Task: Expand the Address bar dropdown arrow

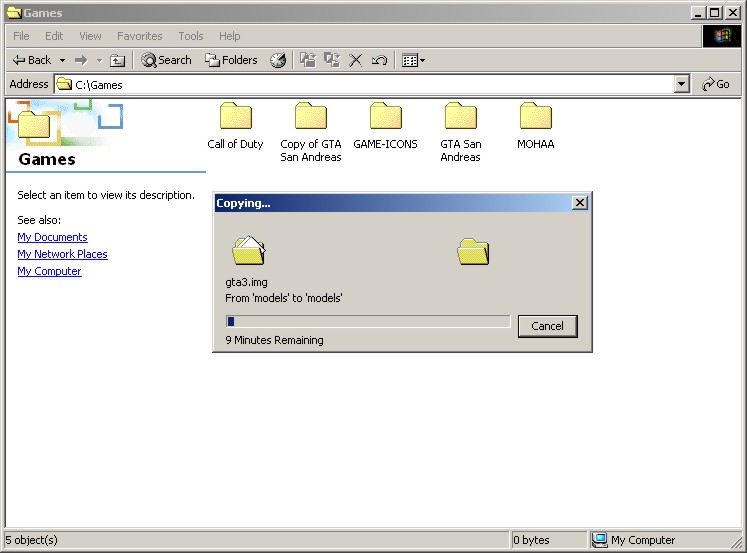Action: 682,85
